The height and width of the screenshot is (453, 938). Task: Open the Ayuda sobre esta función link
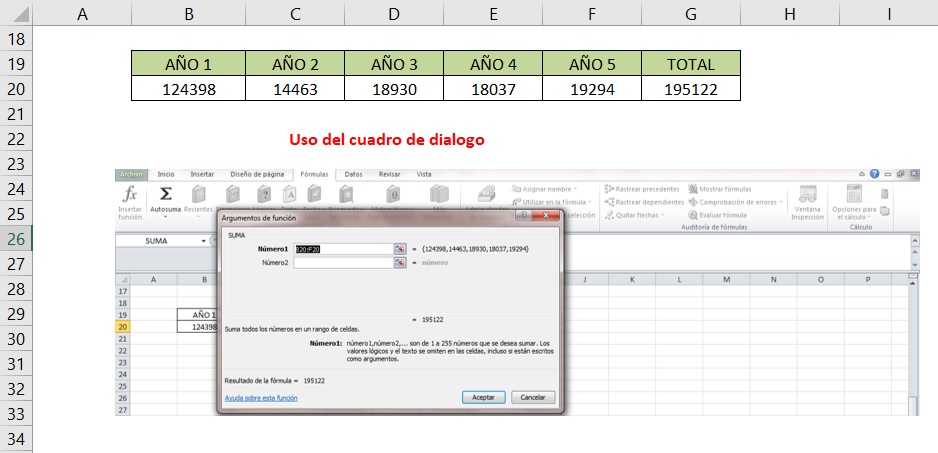click(261, 398)
